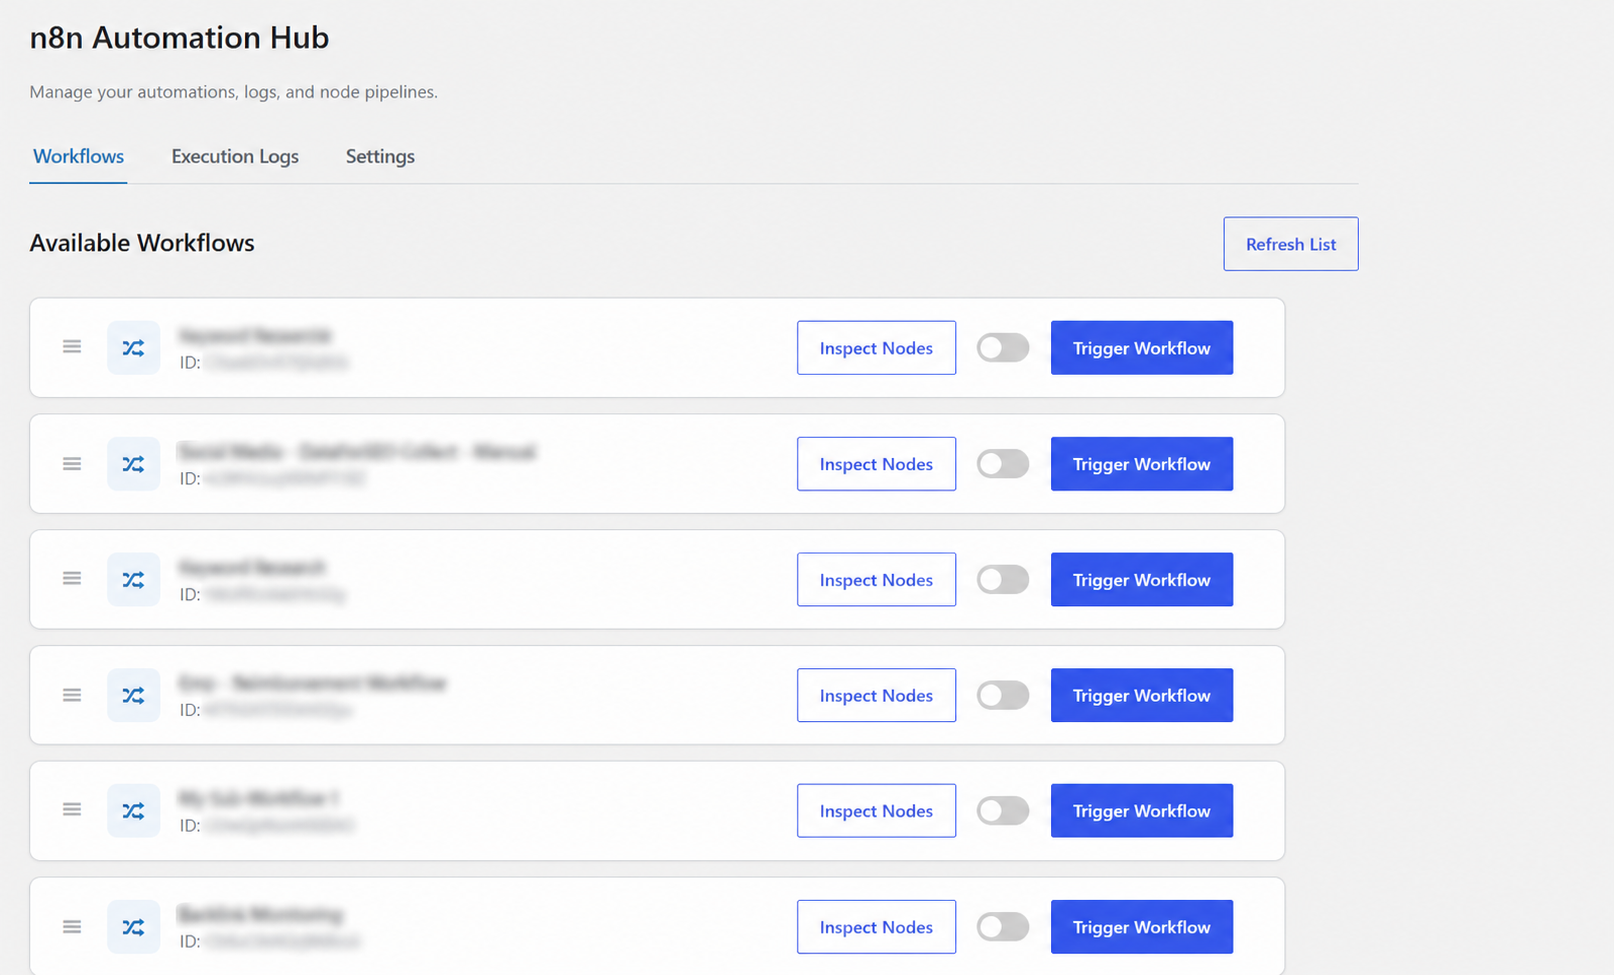This screenshot has width=1614, height=975.
Task: Click the shuffle workflow icon on the fourth card
Action: pyautogui.click(x=133, y=695)
